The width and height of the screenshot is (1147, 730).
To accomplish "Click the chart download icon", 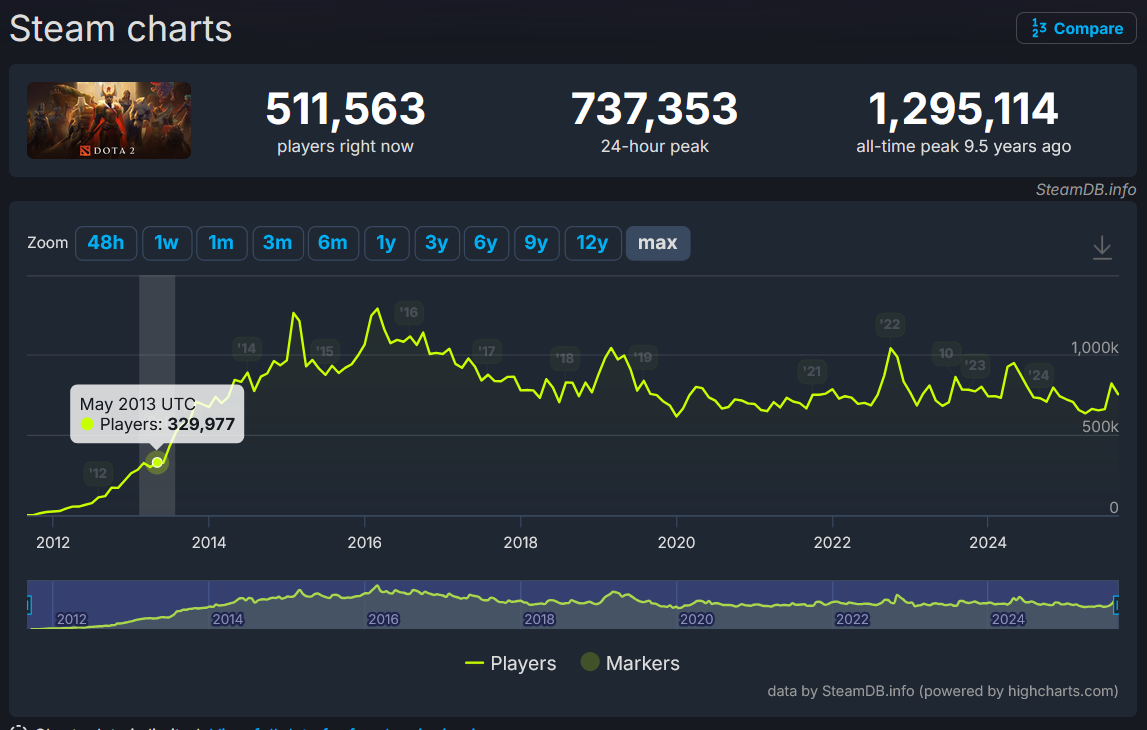I will pos(1102,248).
